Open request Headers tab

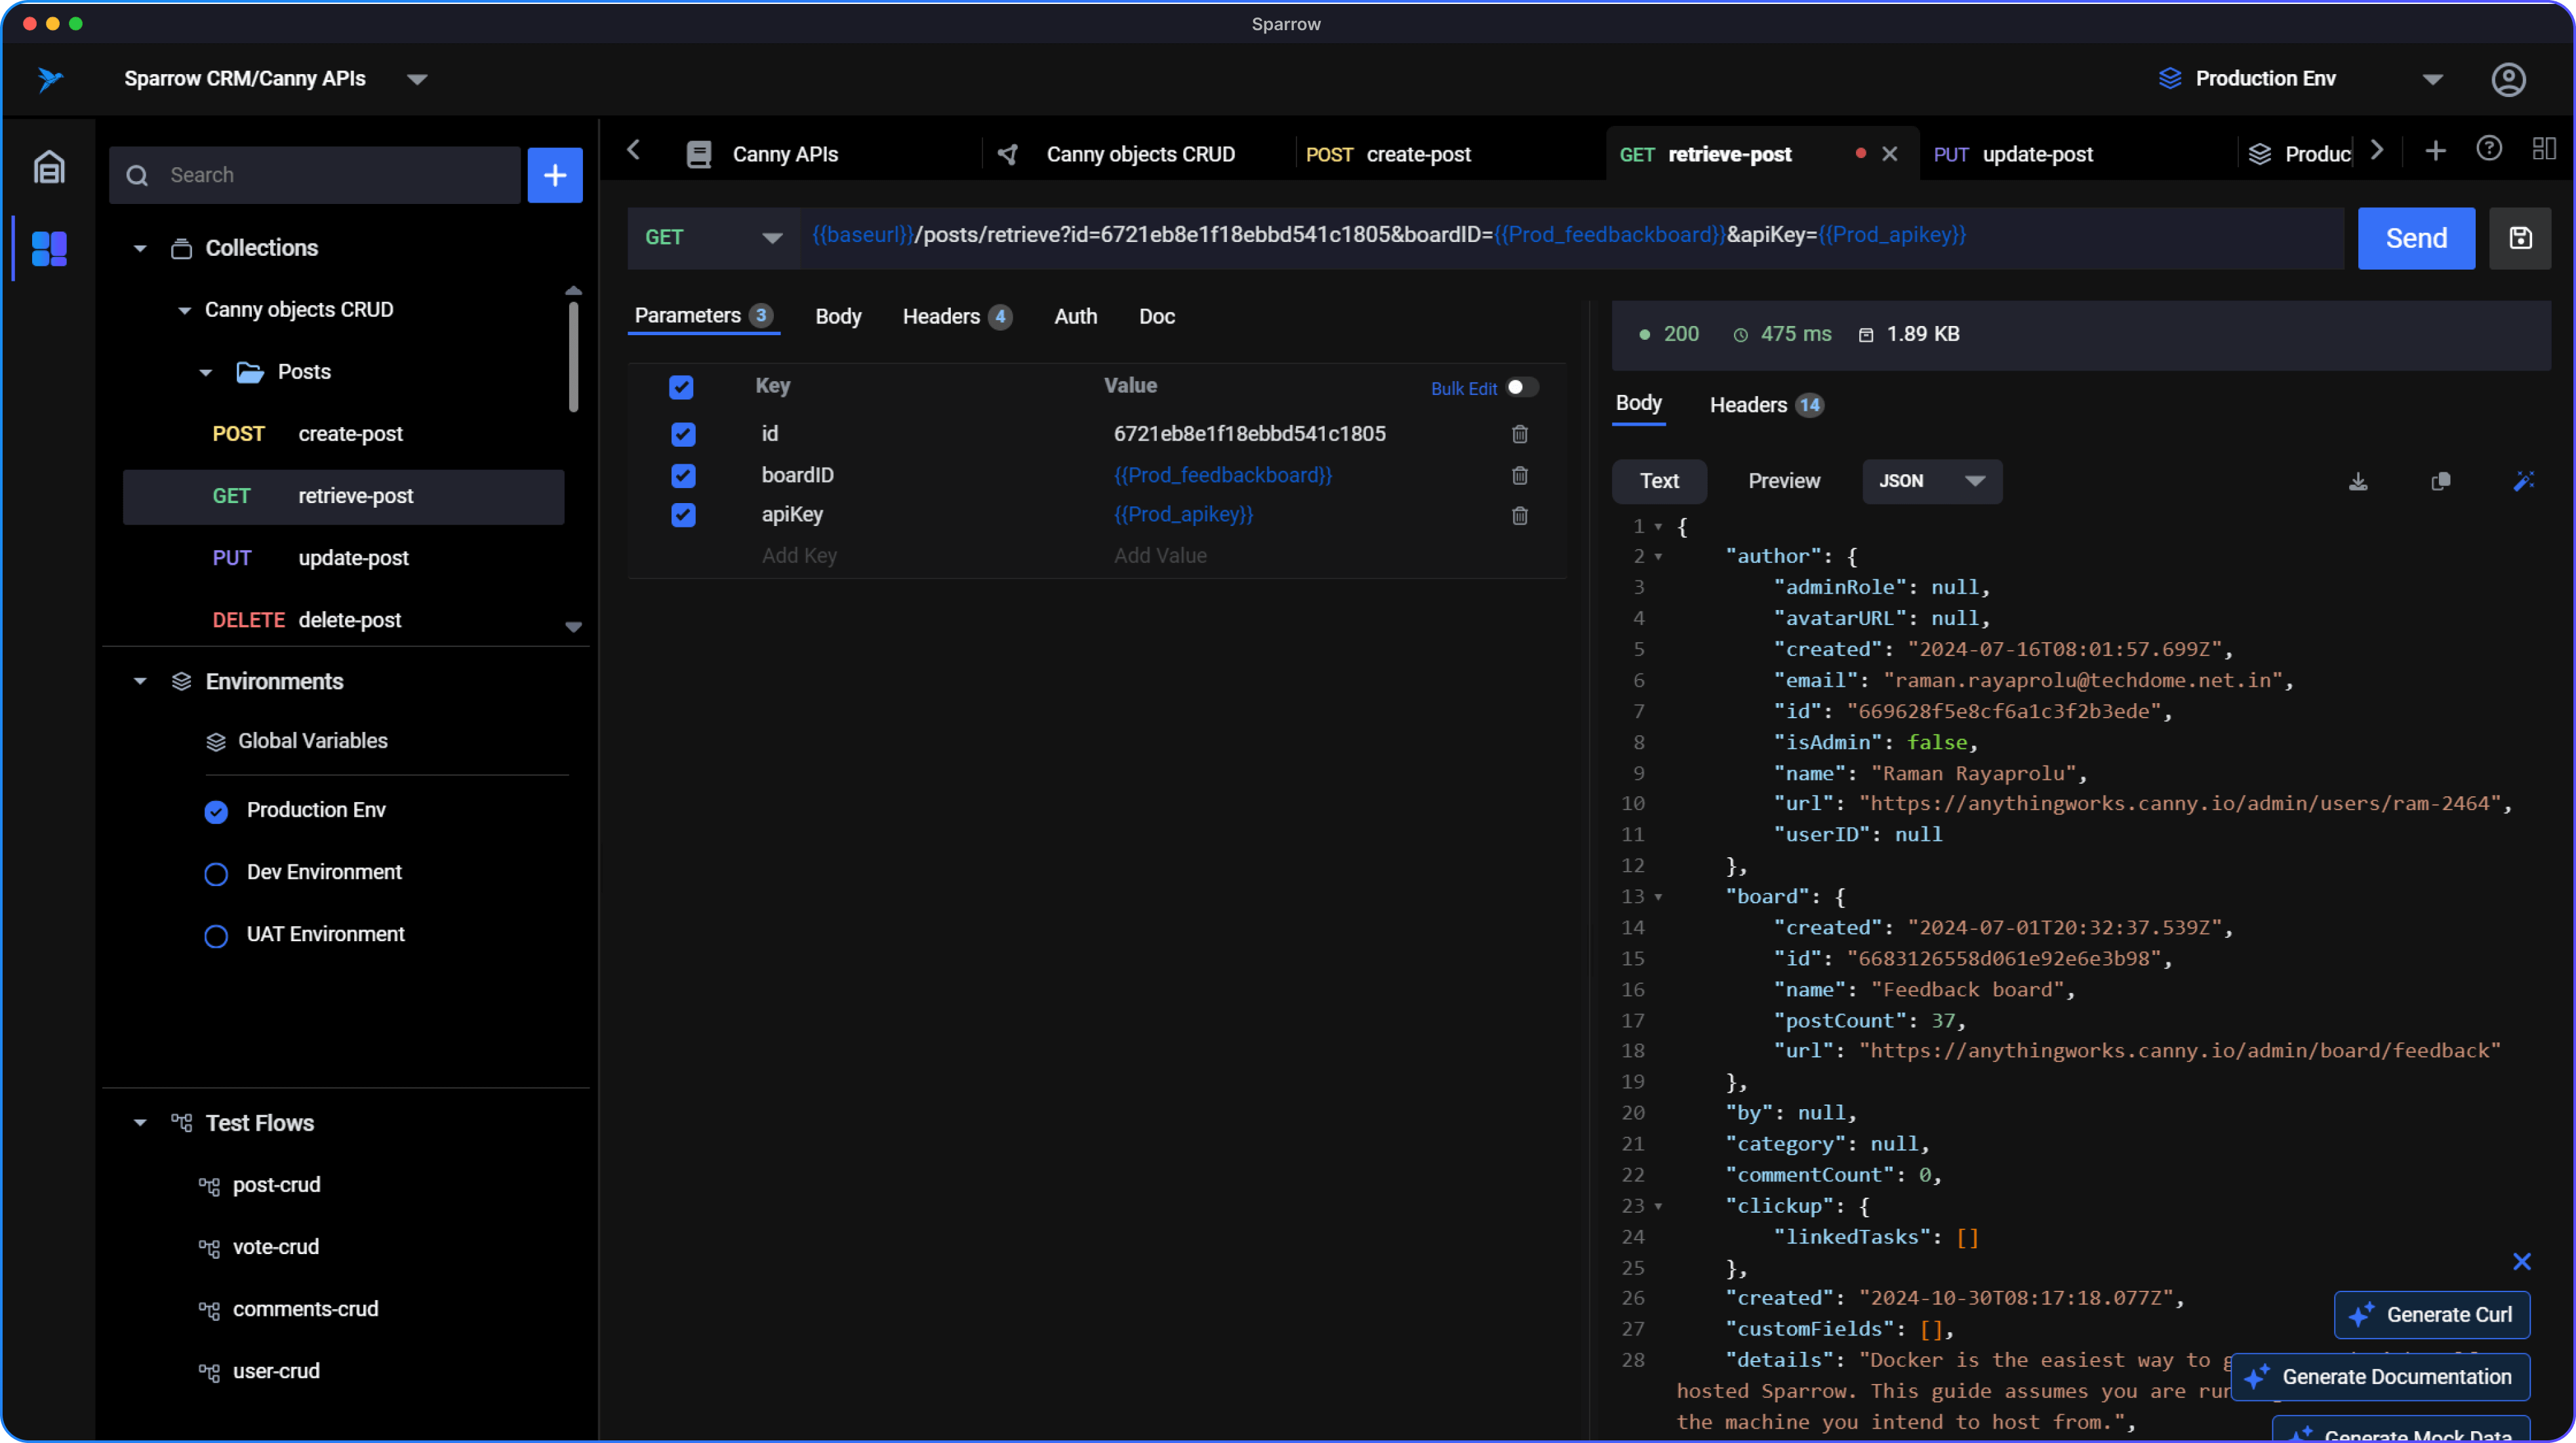pyautogui.click(x=956, y=317)
